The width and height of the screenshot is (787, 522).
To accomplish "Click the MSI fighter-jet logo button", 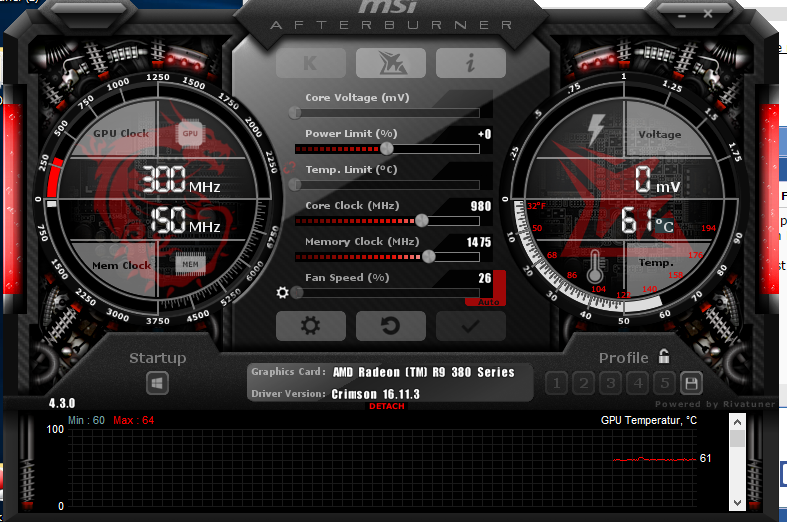I will click(x=390, y=63).
